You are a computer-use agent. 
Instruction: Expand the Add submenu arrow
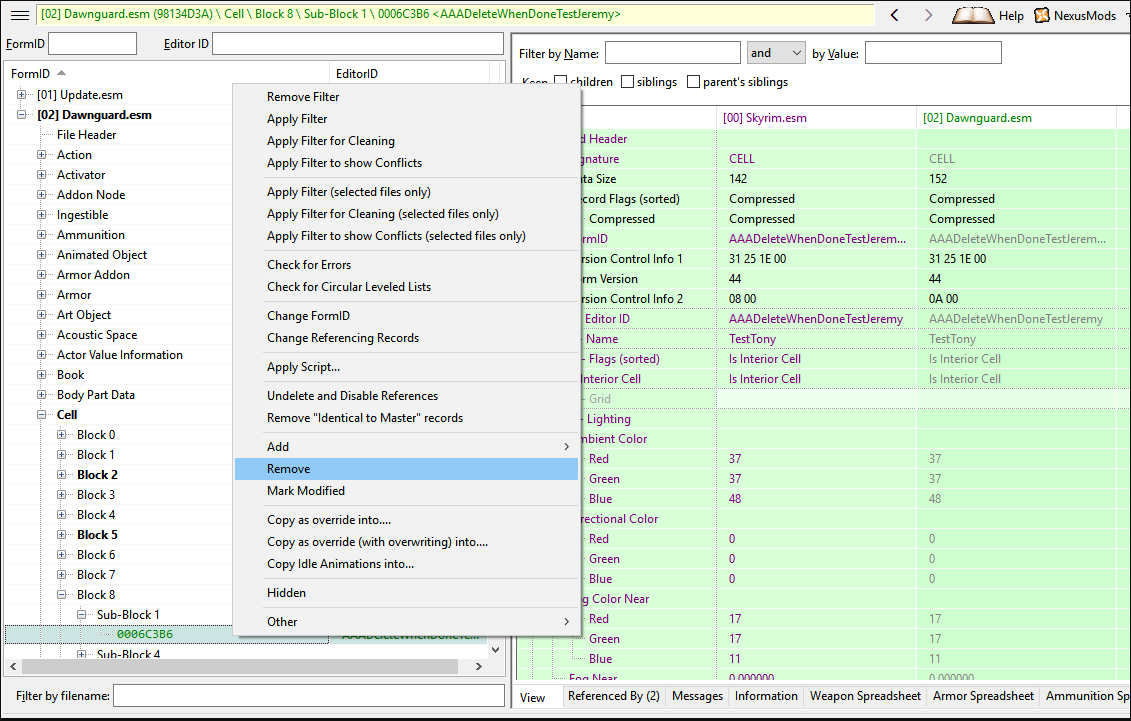click(x=566, y=447)
